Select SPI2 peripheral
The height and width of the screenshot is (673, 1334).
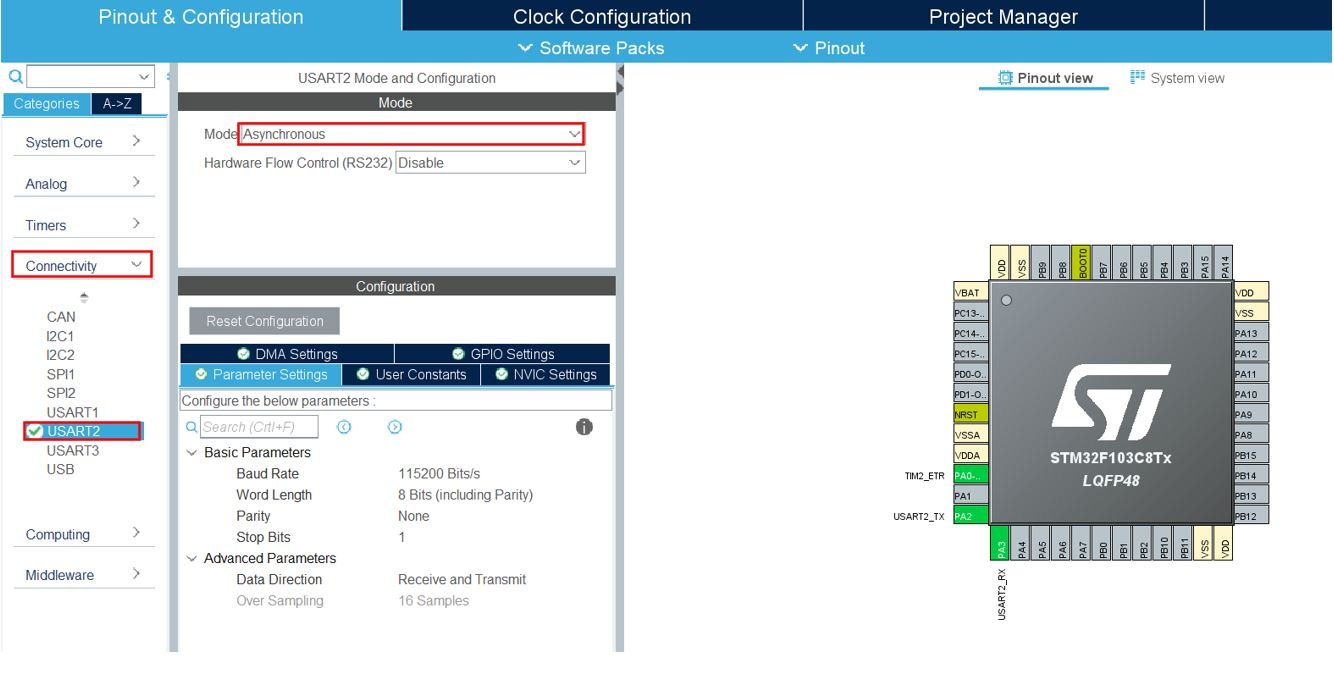(x=61, y=393)
